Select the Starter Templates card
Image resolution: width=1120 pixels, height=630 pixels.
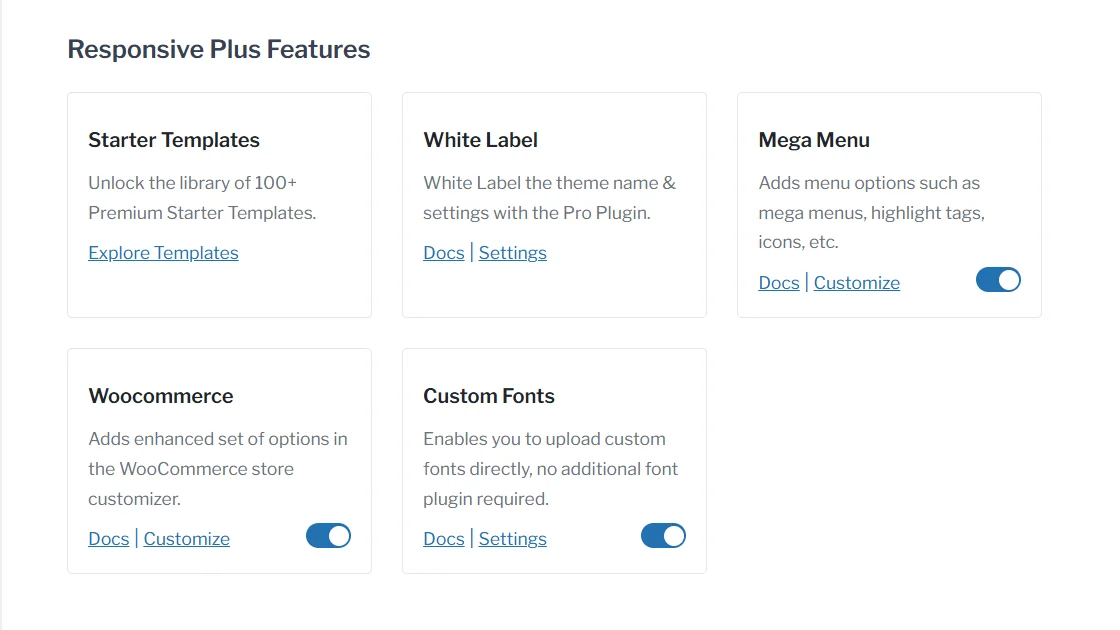pos(219,204)
